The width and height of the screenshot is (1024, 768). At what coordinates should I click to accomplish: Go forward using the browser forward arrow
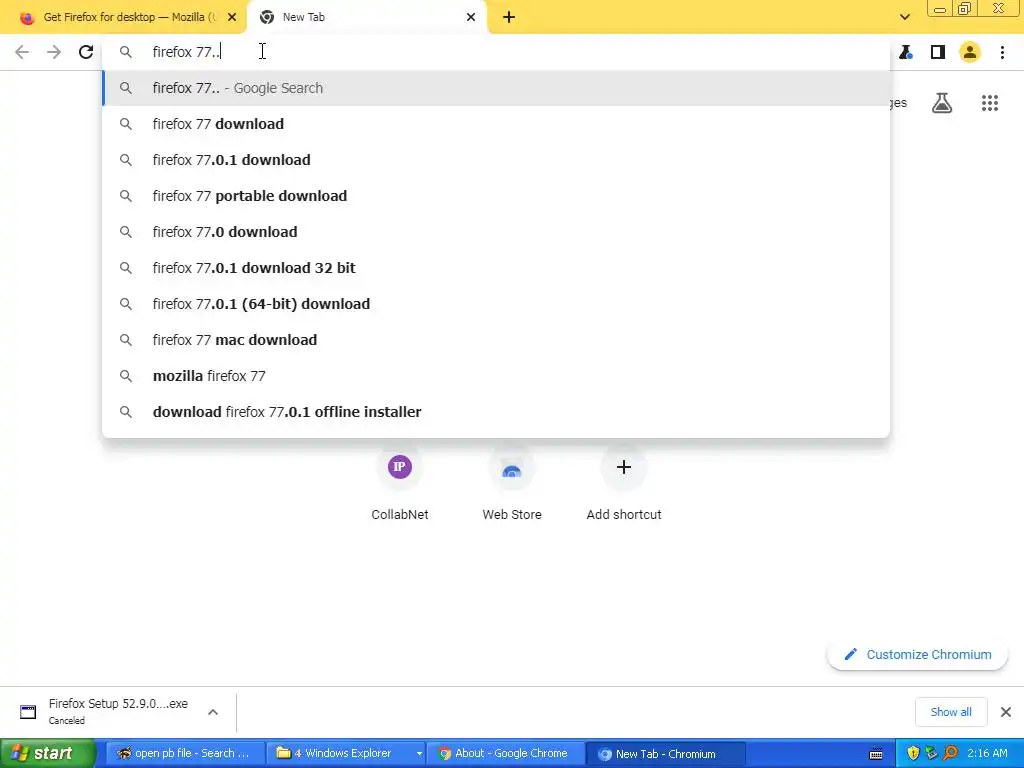54,52
